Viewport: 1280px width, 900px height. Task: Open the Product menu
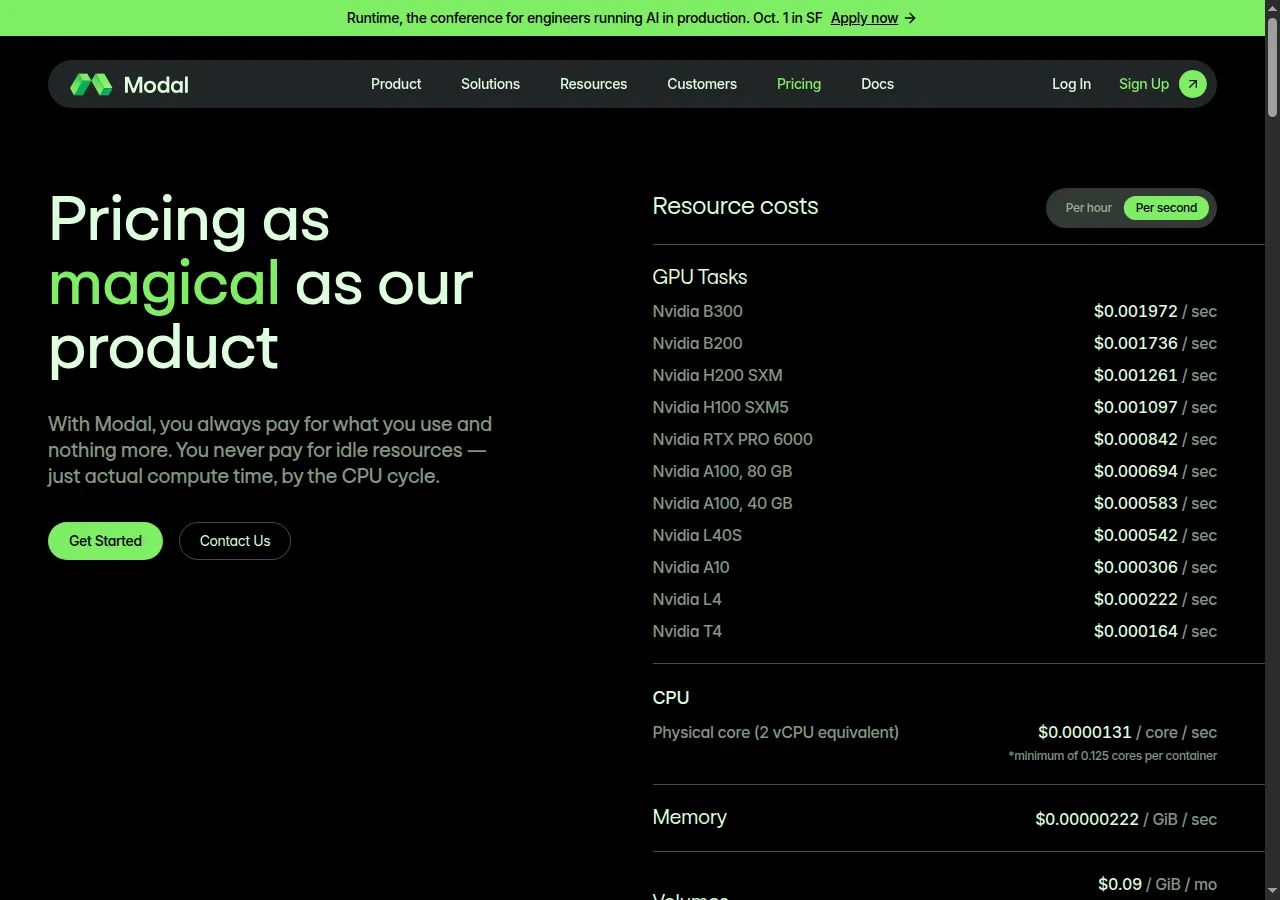396,84
